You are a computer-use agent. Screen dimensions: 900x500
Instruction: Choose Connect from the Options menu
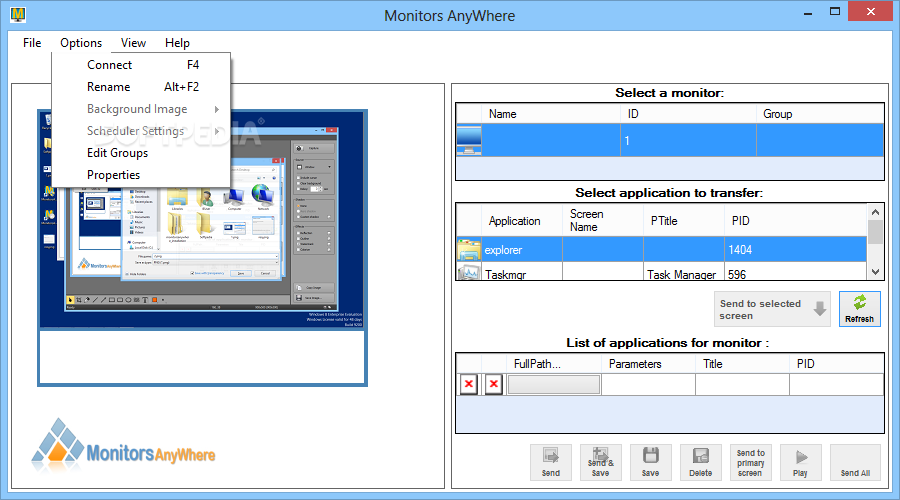[x=141, y=65]
